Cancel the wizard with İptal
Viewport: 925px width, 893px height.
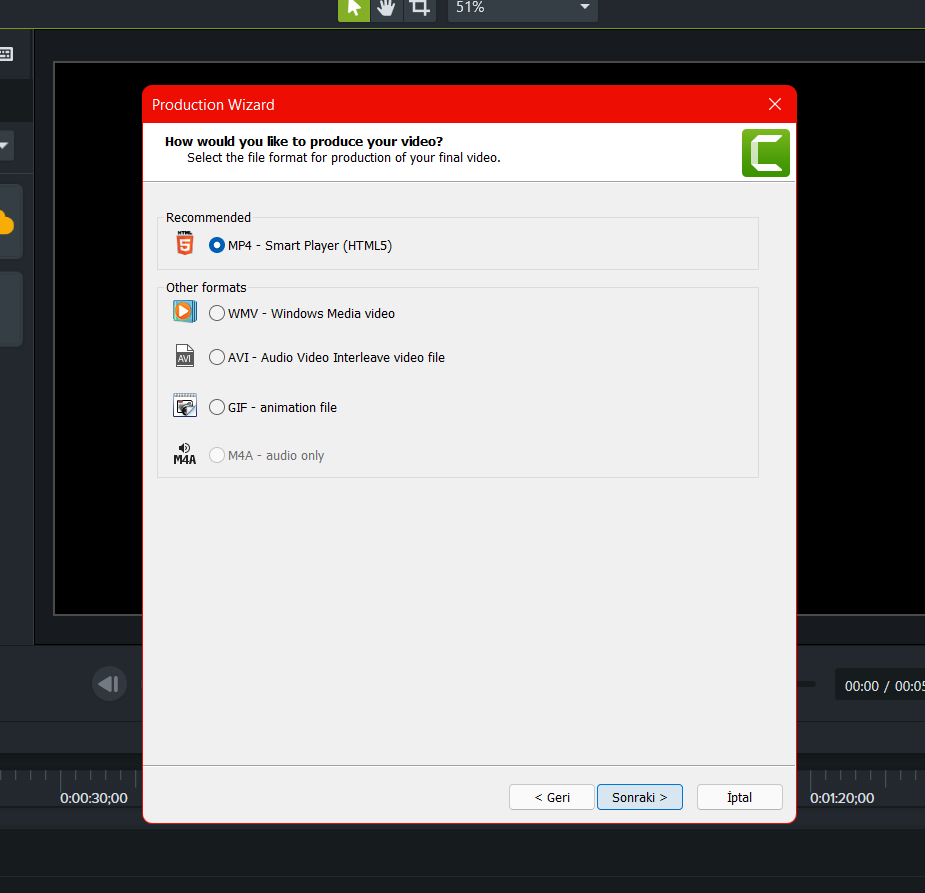pos(740,797)
